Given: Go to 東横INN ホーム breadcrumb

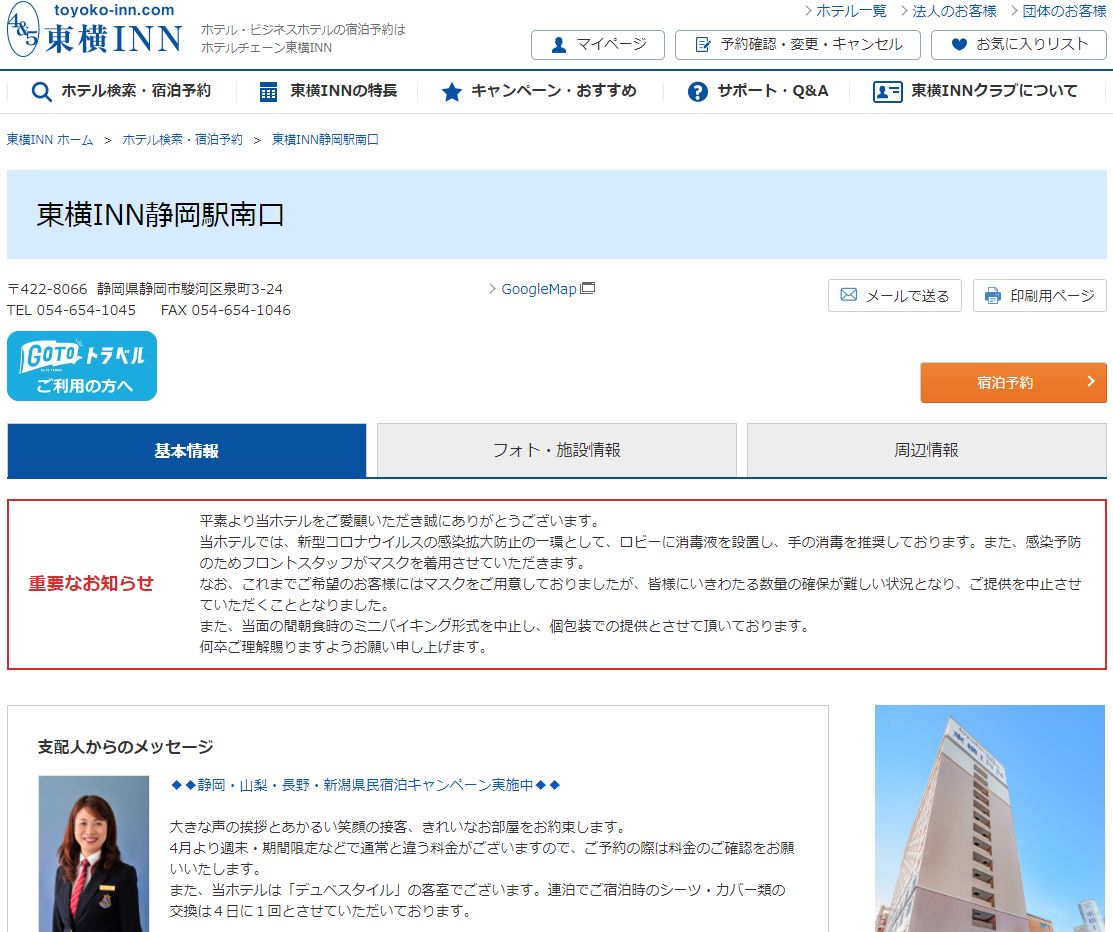Looking at the screenshot, I should click(50, 140).
